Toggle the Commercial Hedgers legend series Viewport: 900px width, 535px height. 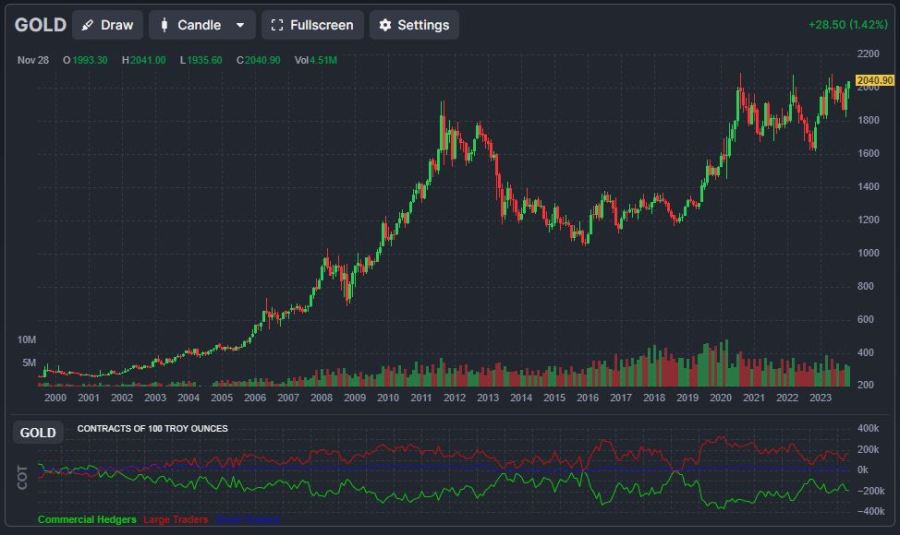[88, 519]
